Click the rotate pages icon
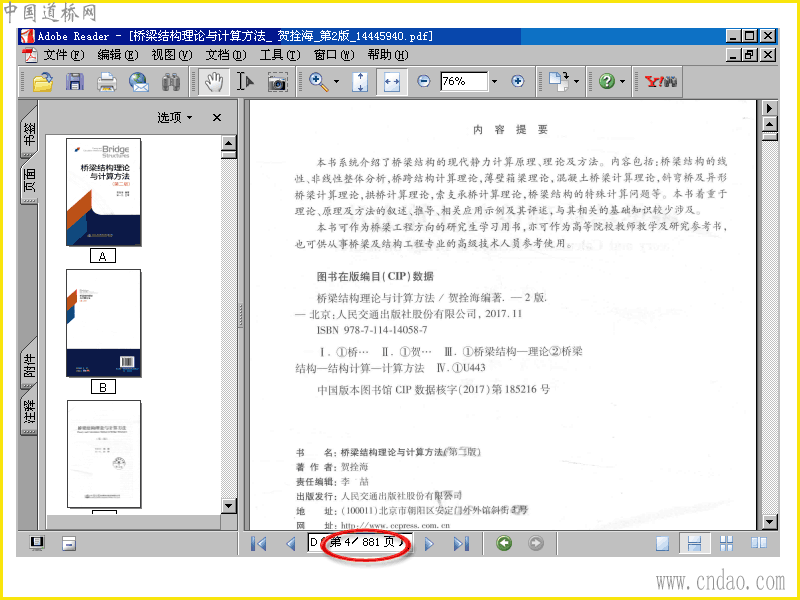Viewport: 800px width, 600px height. point(559,82)
